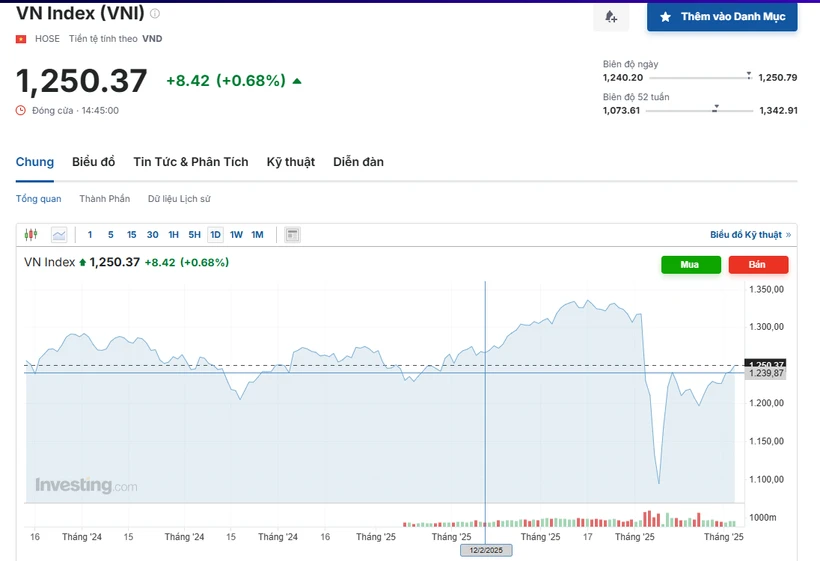Select the 1M chart interval

257,235
